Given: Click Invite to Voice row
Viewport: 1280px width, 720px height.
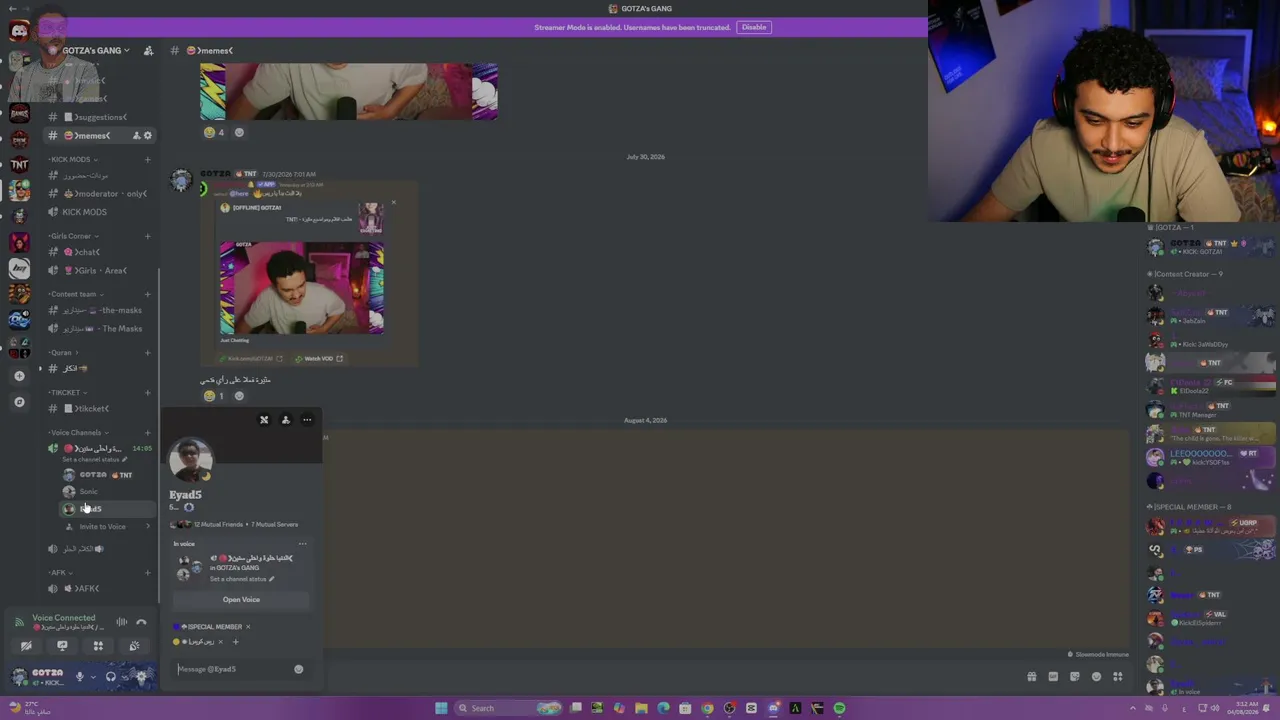Looking at the screenshot, I should tap(105, 526).
